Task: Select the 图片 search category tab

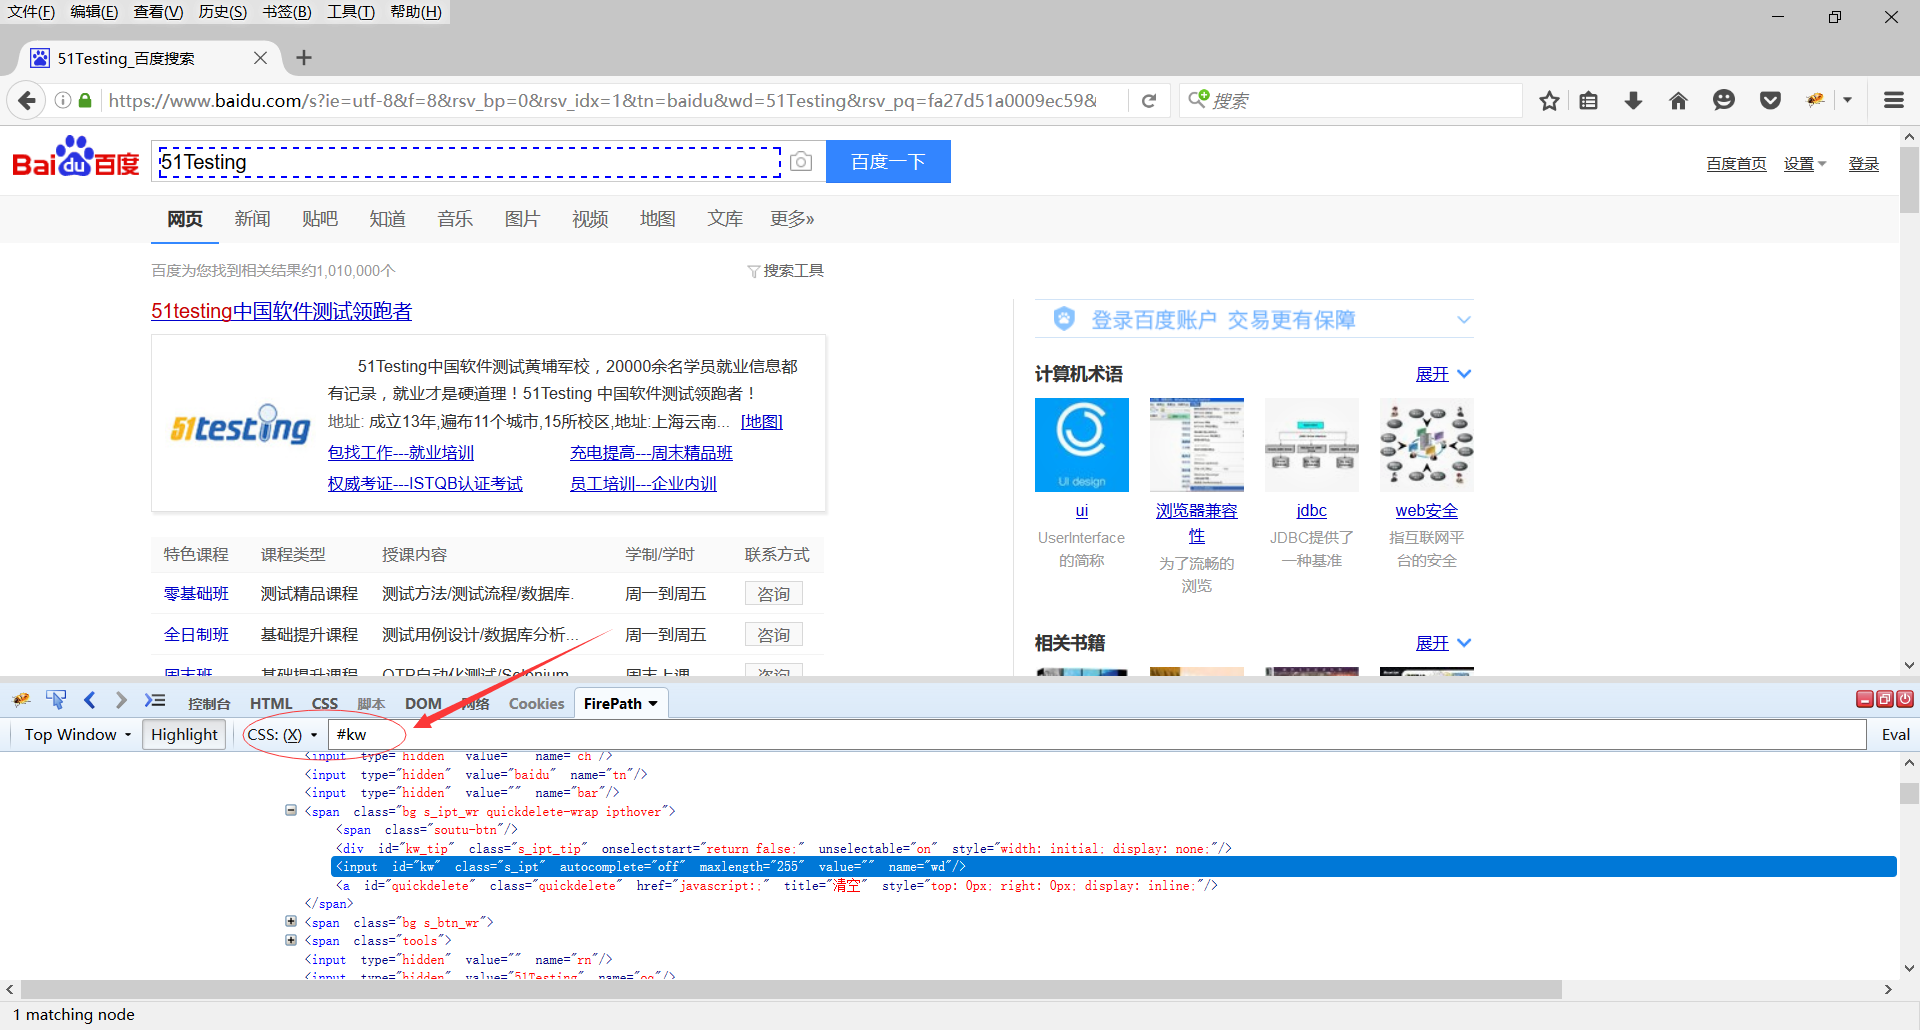Action: click(522, 219)
